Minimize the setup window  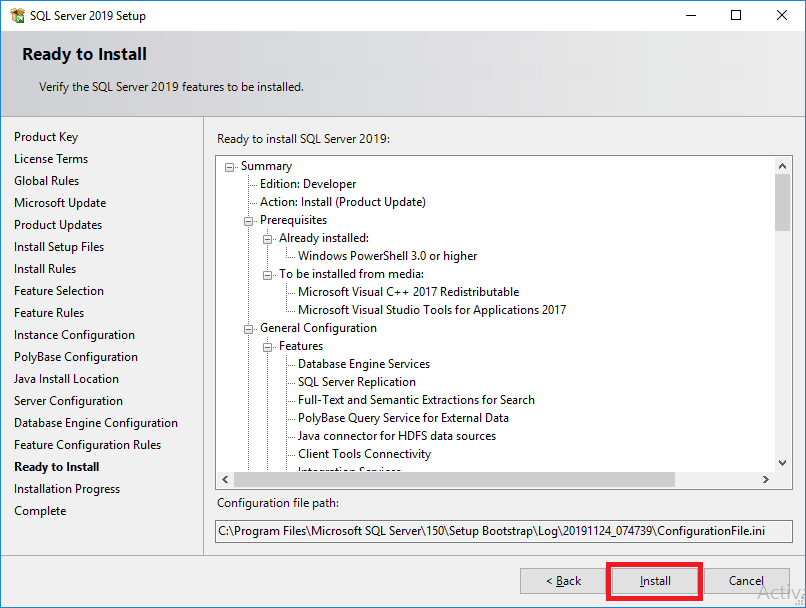click(x=691, y=15)
